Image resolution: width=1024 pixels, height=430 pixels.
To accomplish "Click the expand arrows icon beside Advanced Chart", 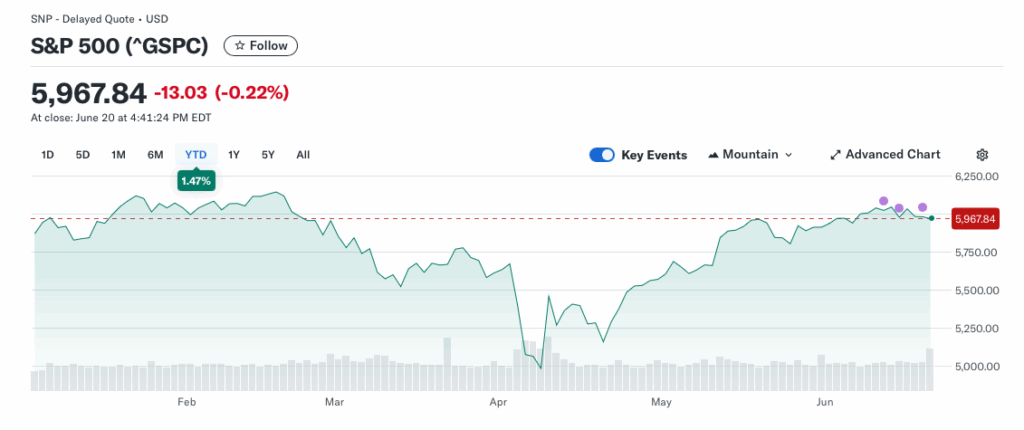I will [x=835, y=155].
